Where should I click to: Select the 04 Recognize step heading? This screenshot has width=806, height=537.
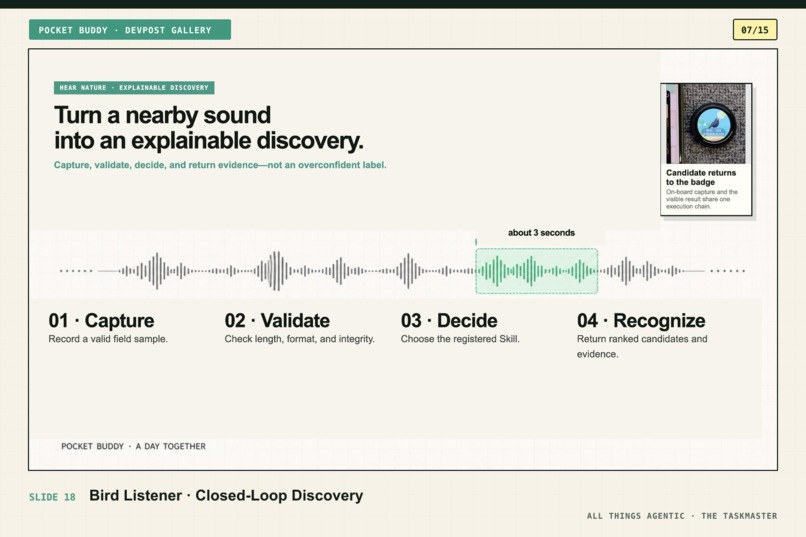pyautogui.click(x=641, y=321)
